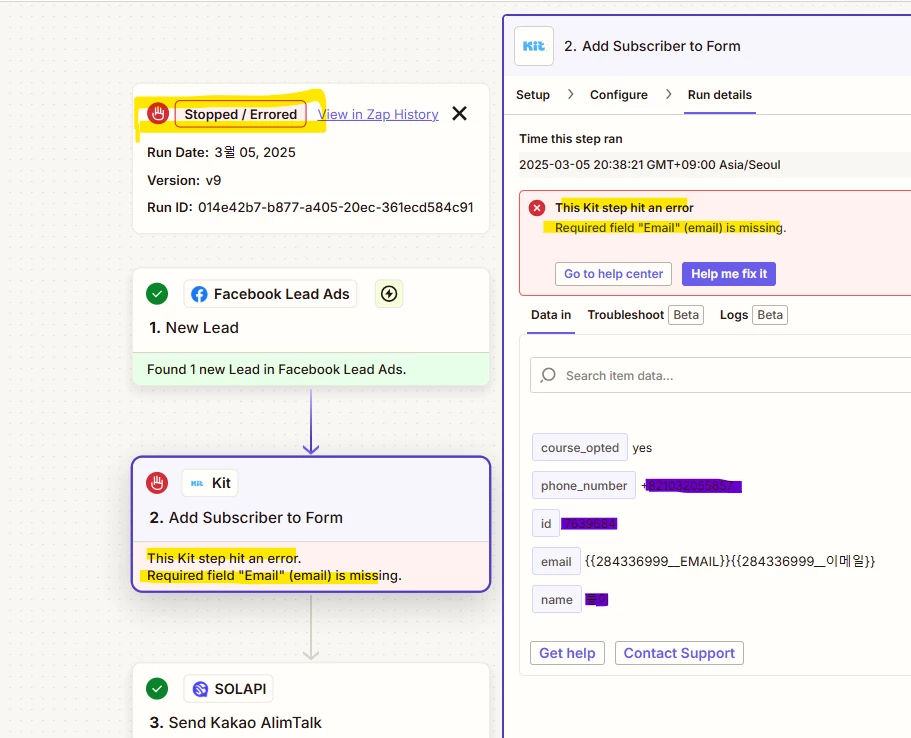Open the Logs Beta tab

[x=754, y=315]
